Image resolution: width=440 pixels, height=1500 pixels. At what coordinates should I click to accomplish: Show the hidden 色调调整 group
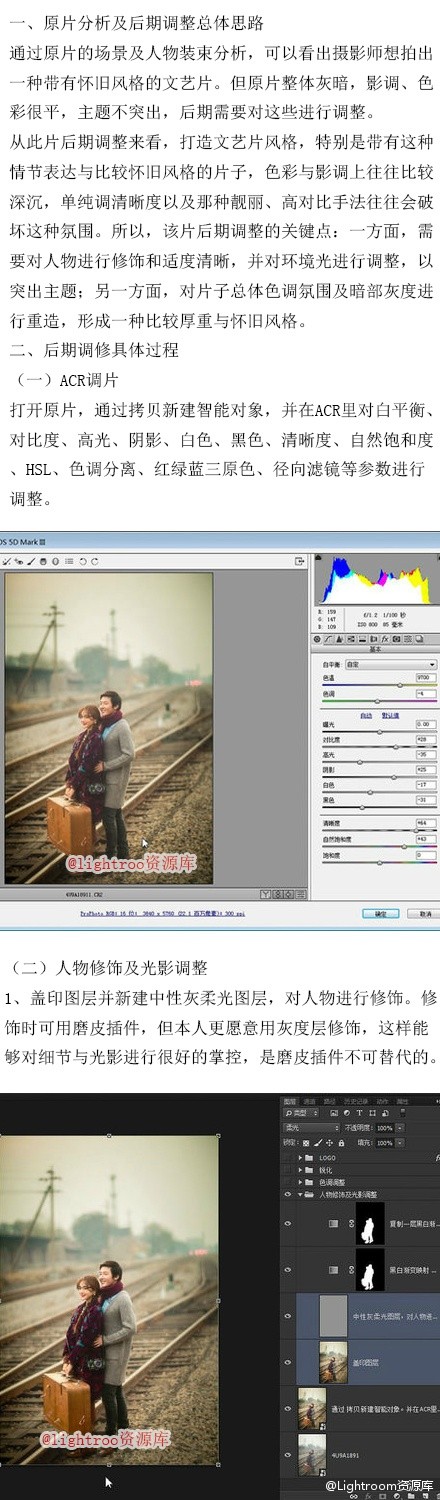(x=287, y=1182)
